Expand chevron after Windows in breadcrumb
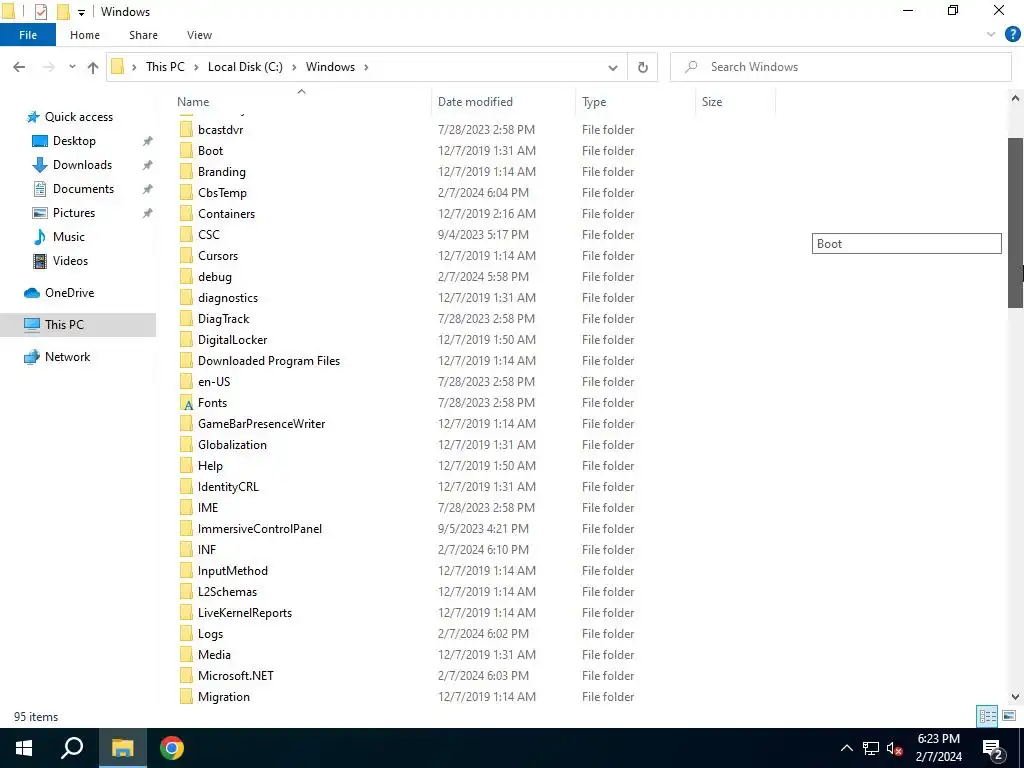The width and height of the screenshot is (1024, 768). click(366, 67)
